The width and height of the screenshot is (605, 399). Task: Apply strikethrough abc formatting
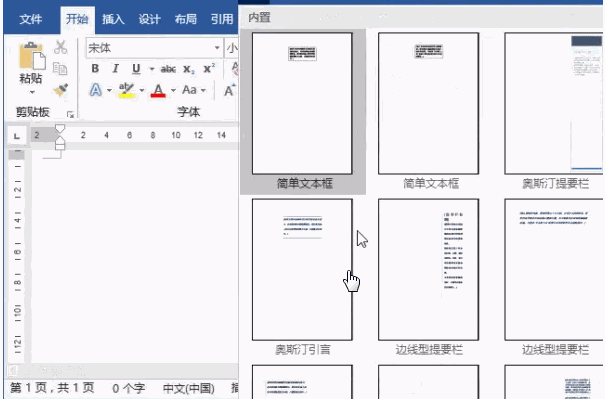tap(168, 69)
